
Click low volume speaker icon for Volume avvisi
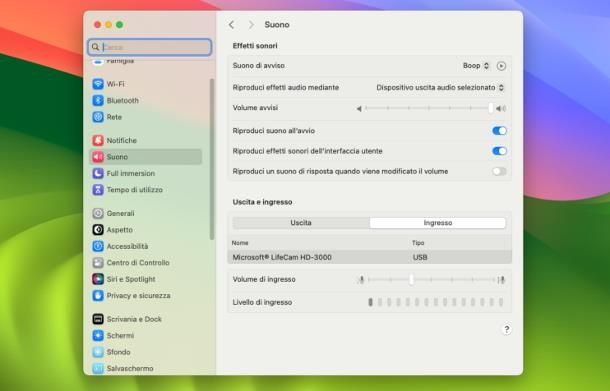point(359,109)
